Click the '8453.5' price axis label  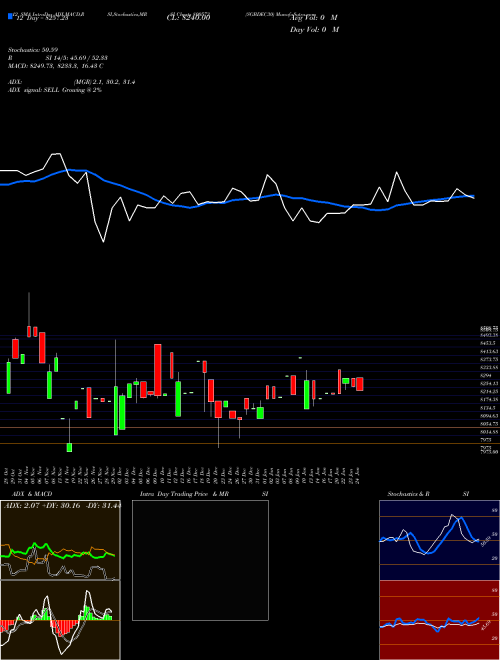(488, 343)
